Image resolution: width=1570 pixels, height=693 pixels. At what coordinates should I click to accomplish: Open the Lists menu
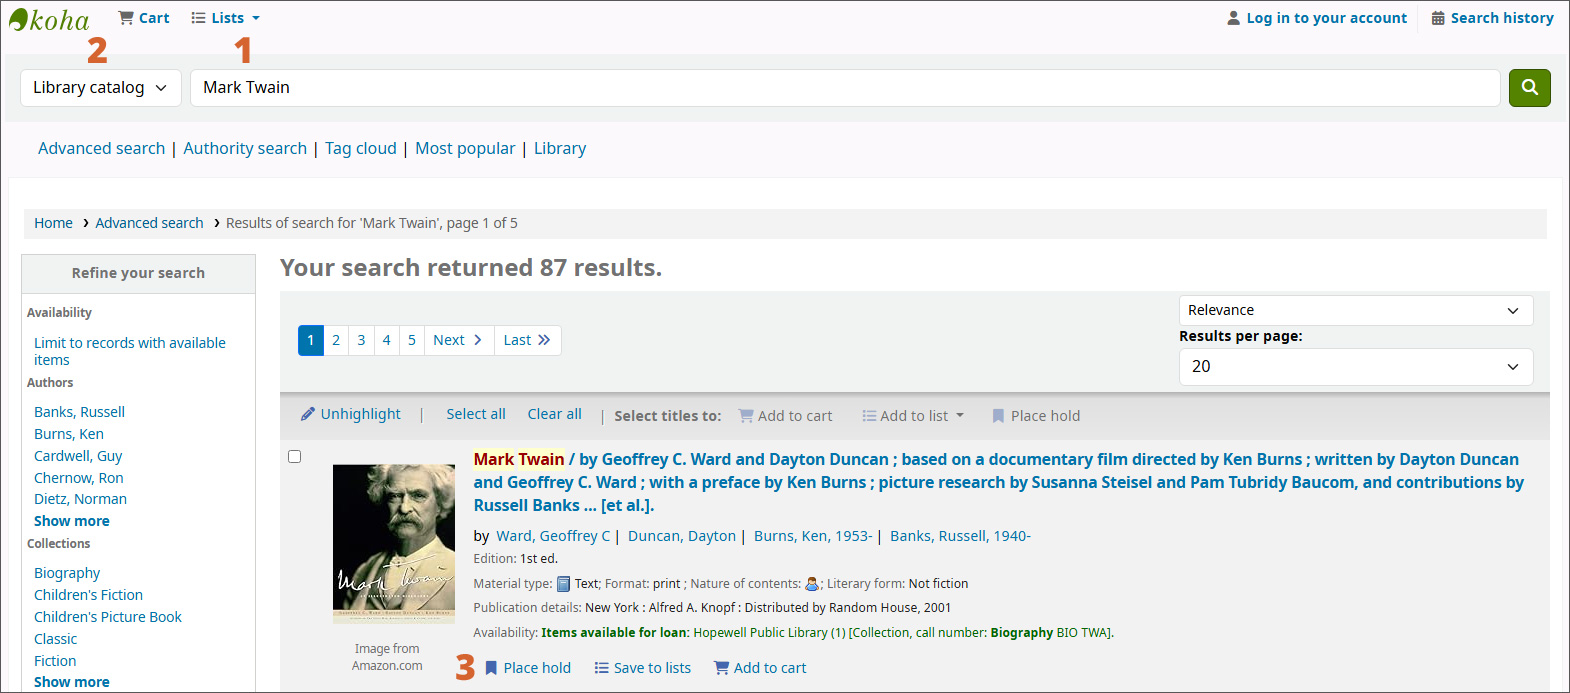(x=226, y=18)
